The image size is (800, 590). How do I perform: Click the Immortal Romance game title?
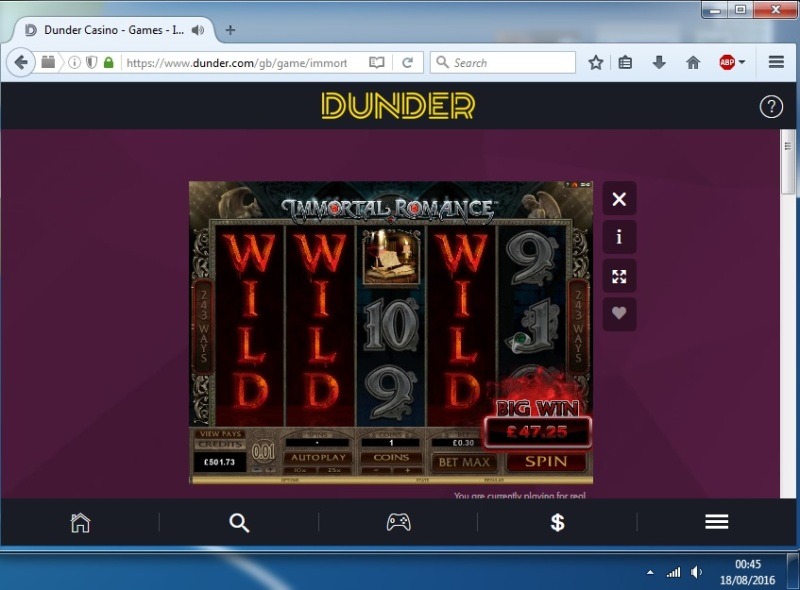(x=390, y=209)
